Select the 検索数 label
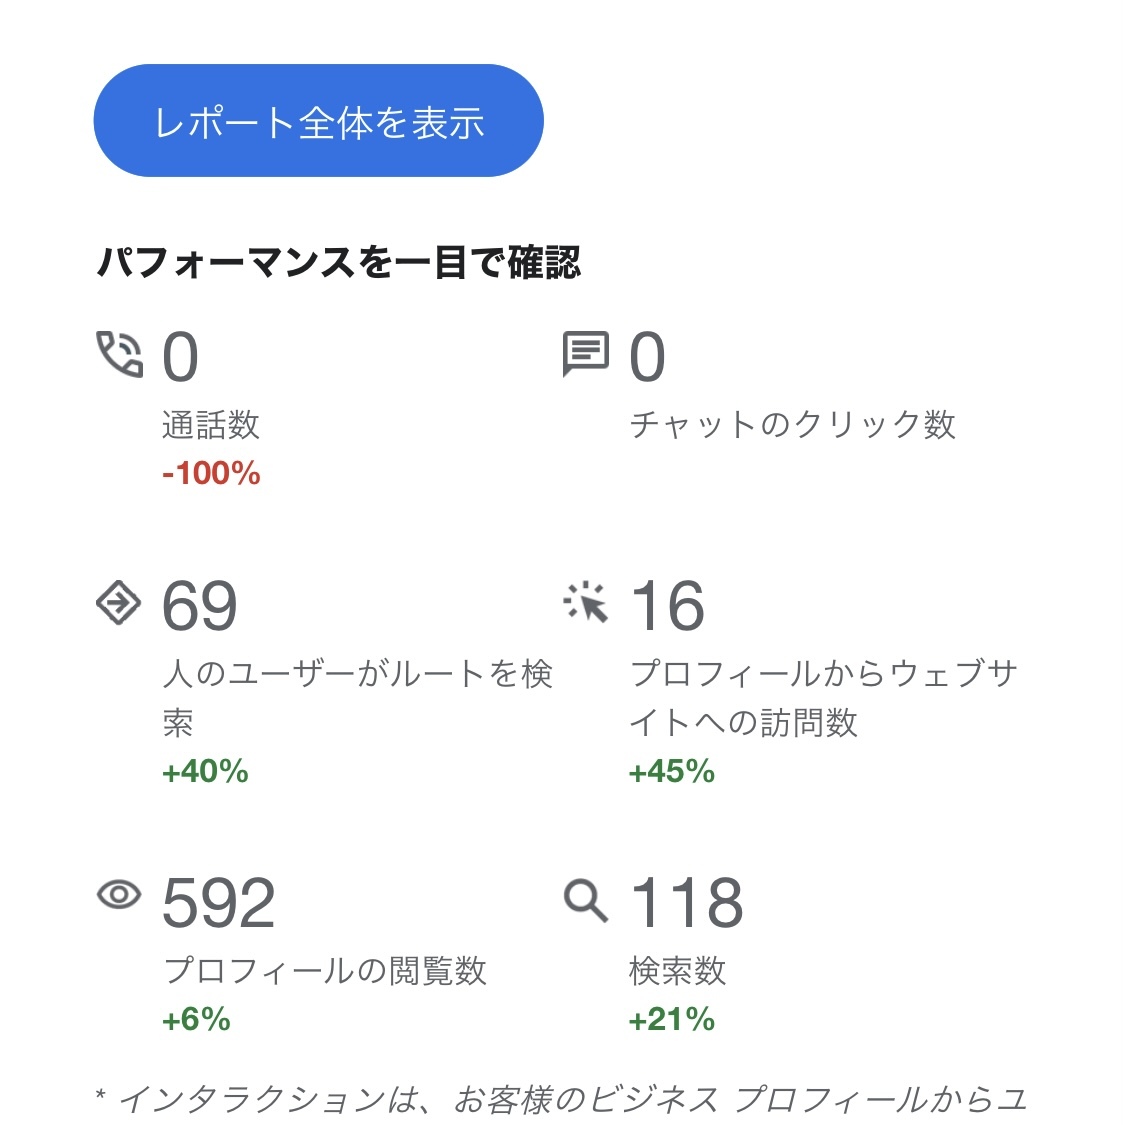 [677, 971]
